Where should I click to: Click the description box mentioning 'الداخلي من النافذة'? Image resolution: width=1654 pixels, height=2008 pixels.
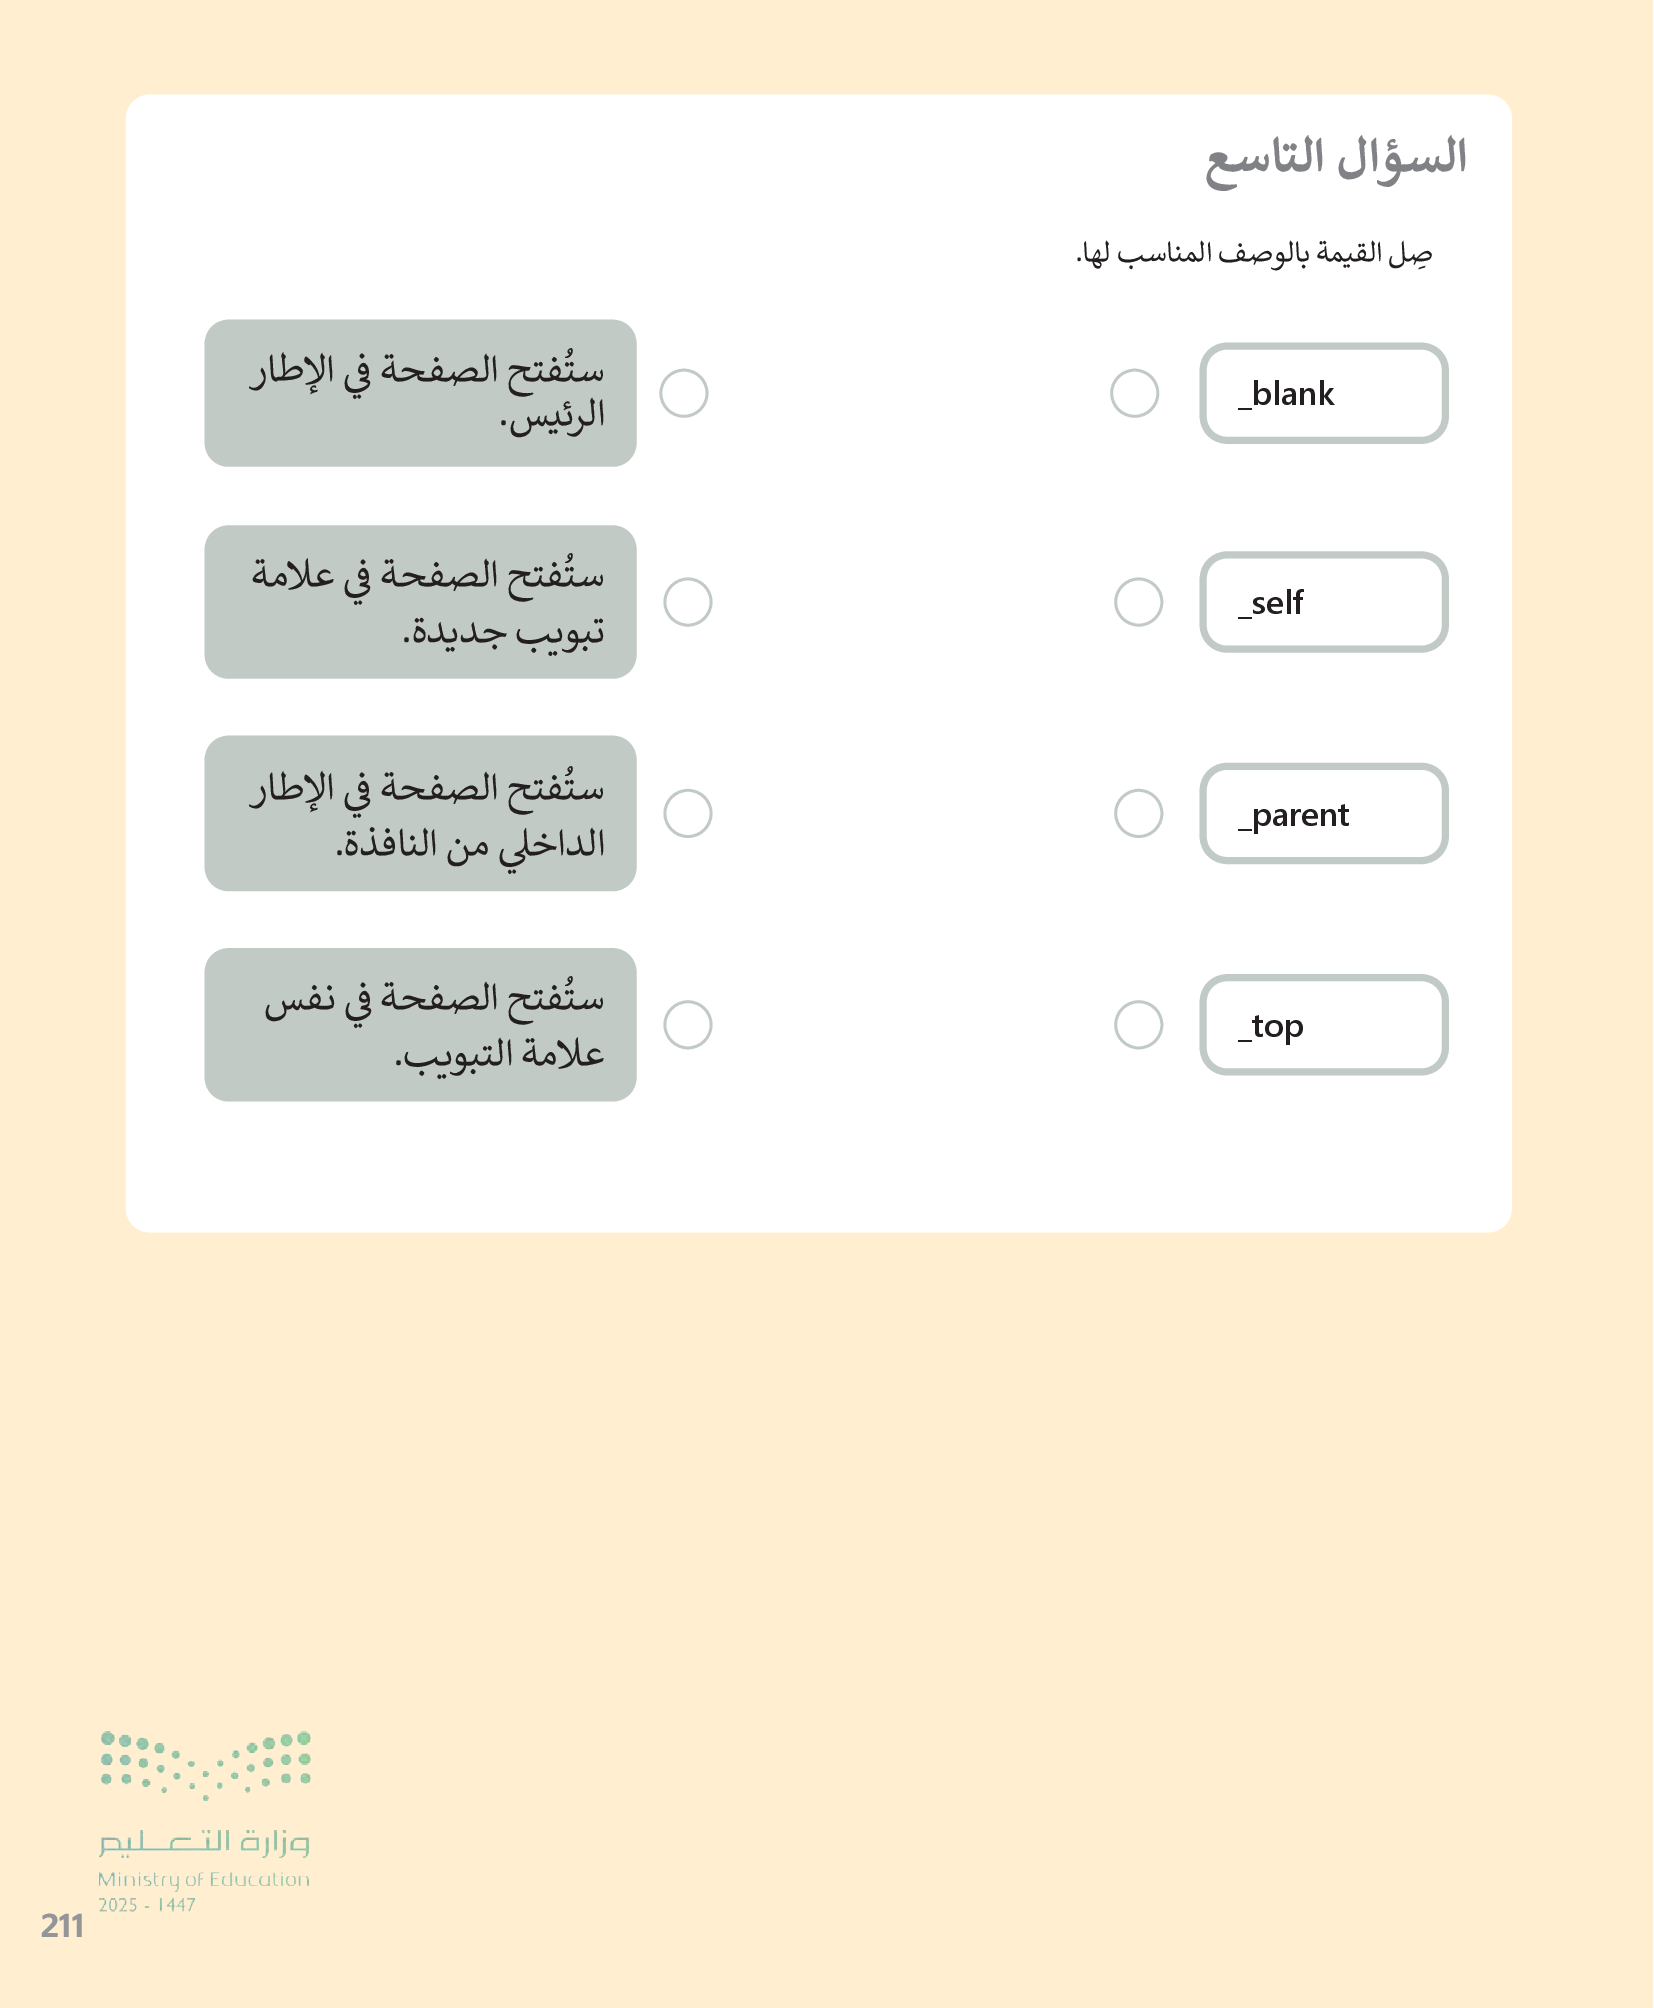pyautogui.click(x=420, y=813)
